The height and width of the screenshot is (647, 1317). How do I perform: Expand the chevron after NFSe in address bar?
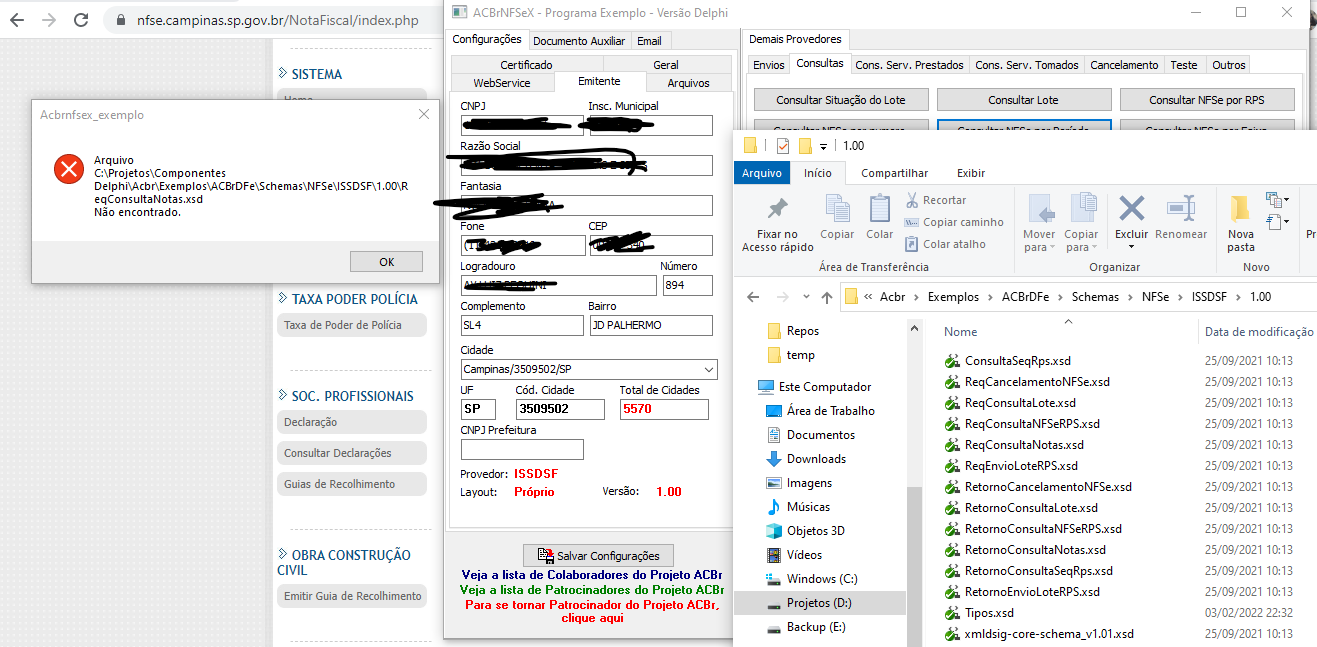click(1178, 297)
